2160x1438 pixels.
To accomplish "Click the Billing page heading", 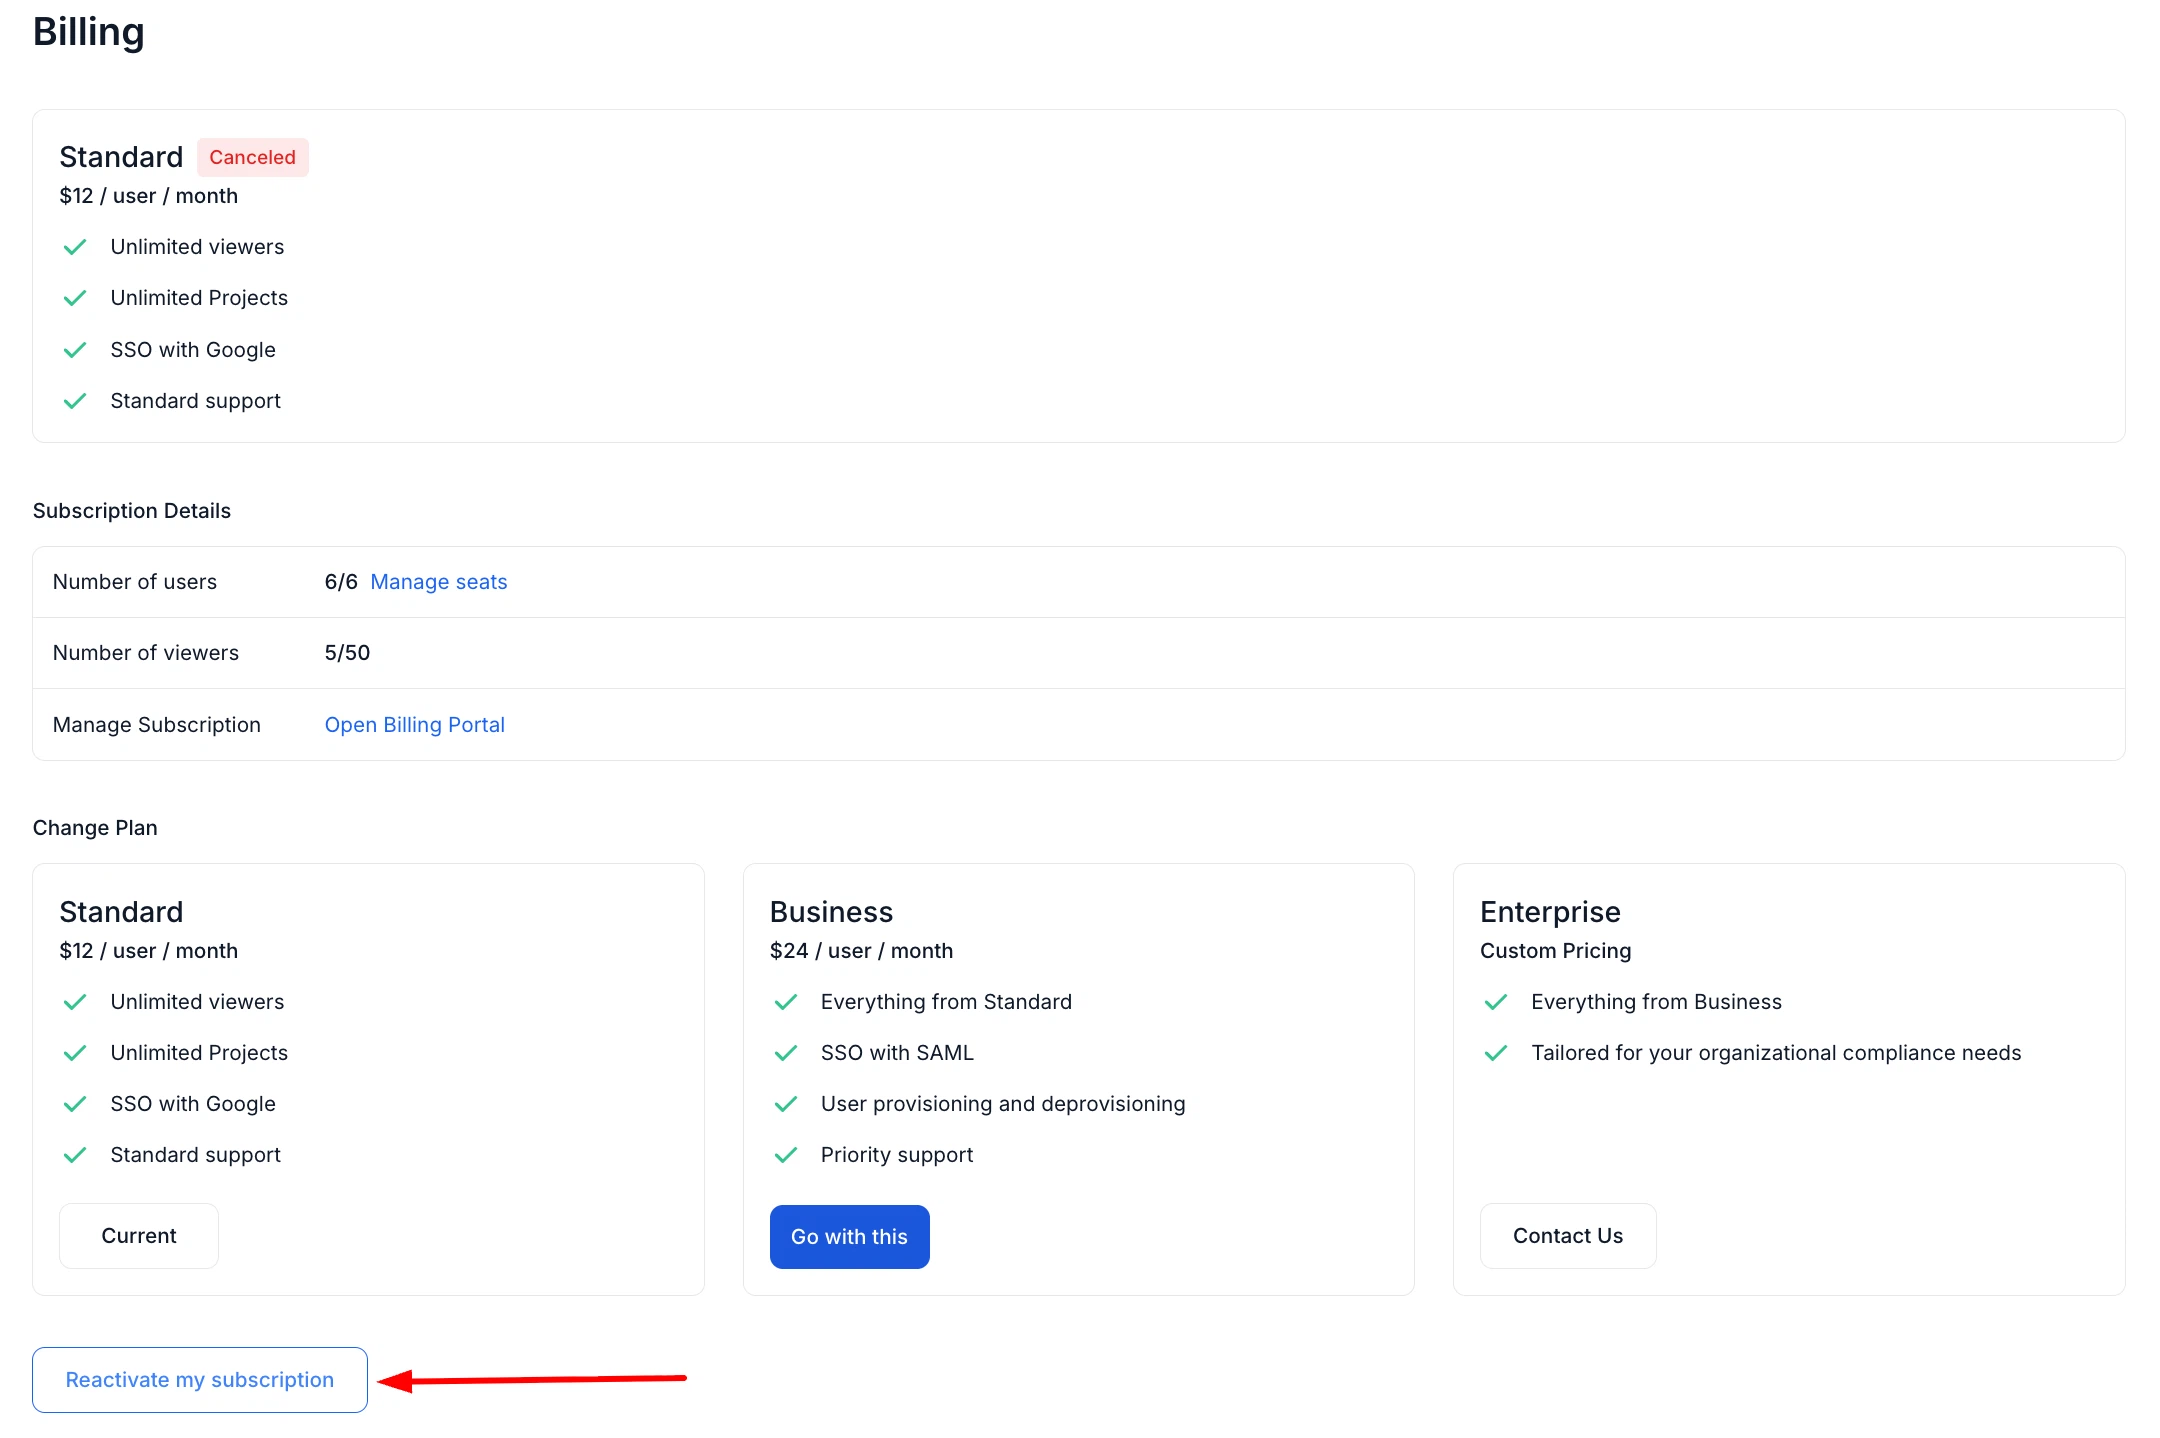I will 89,32.
